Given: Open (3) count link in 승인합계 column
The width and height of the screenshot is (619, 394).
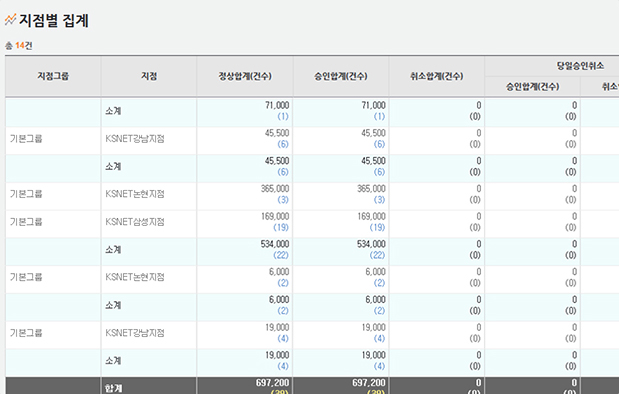Looking at the screenshot, I should (x=379, y=200).
